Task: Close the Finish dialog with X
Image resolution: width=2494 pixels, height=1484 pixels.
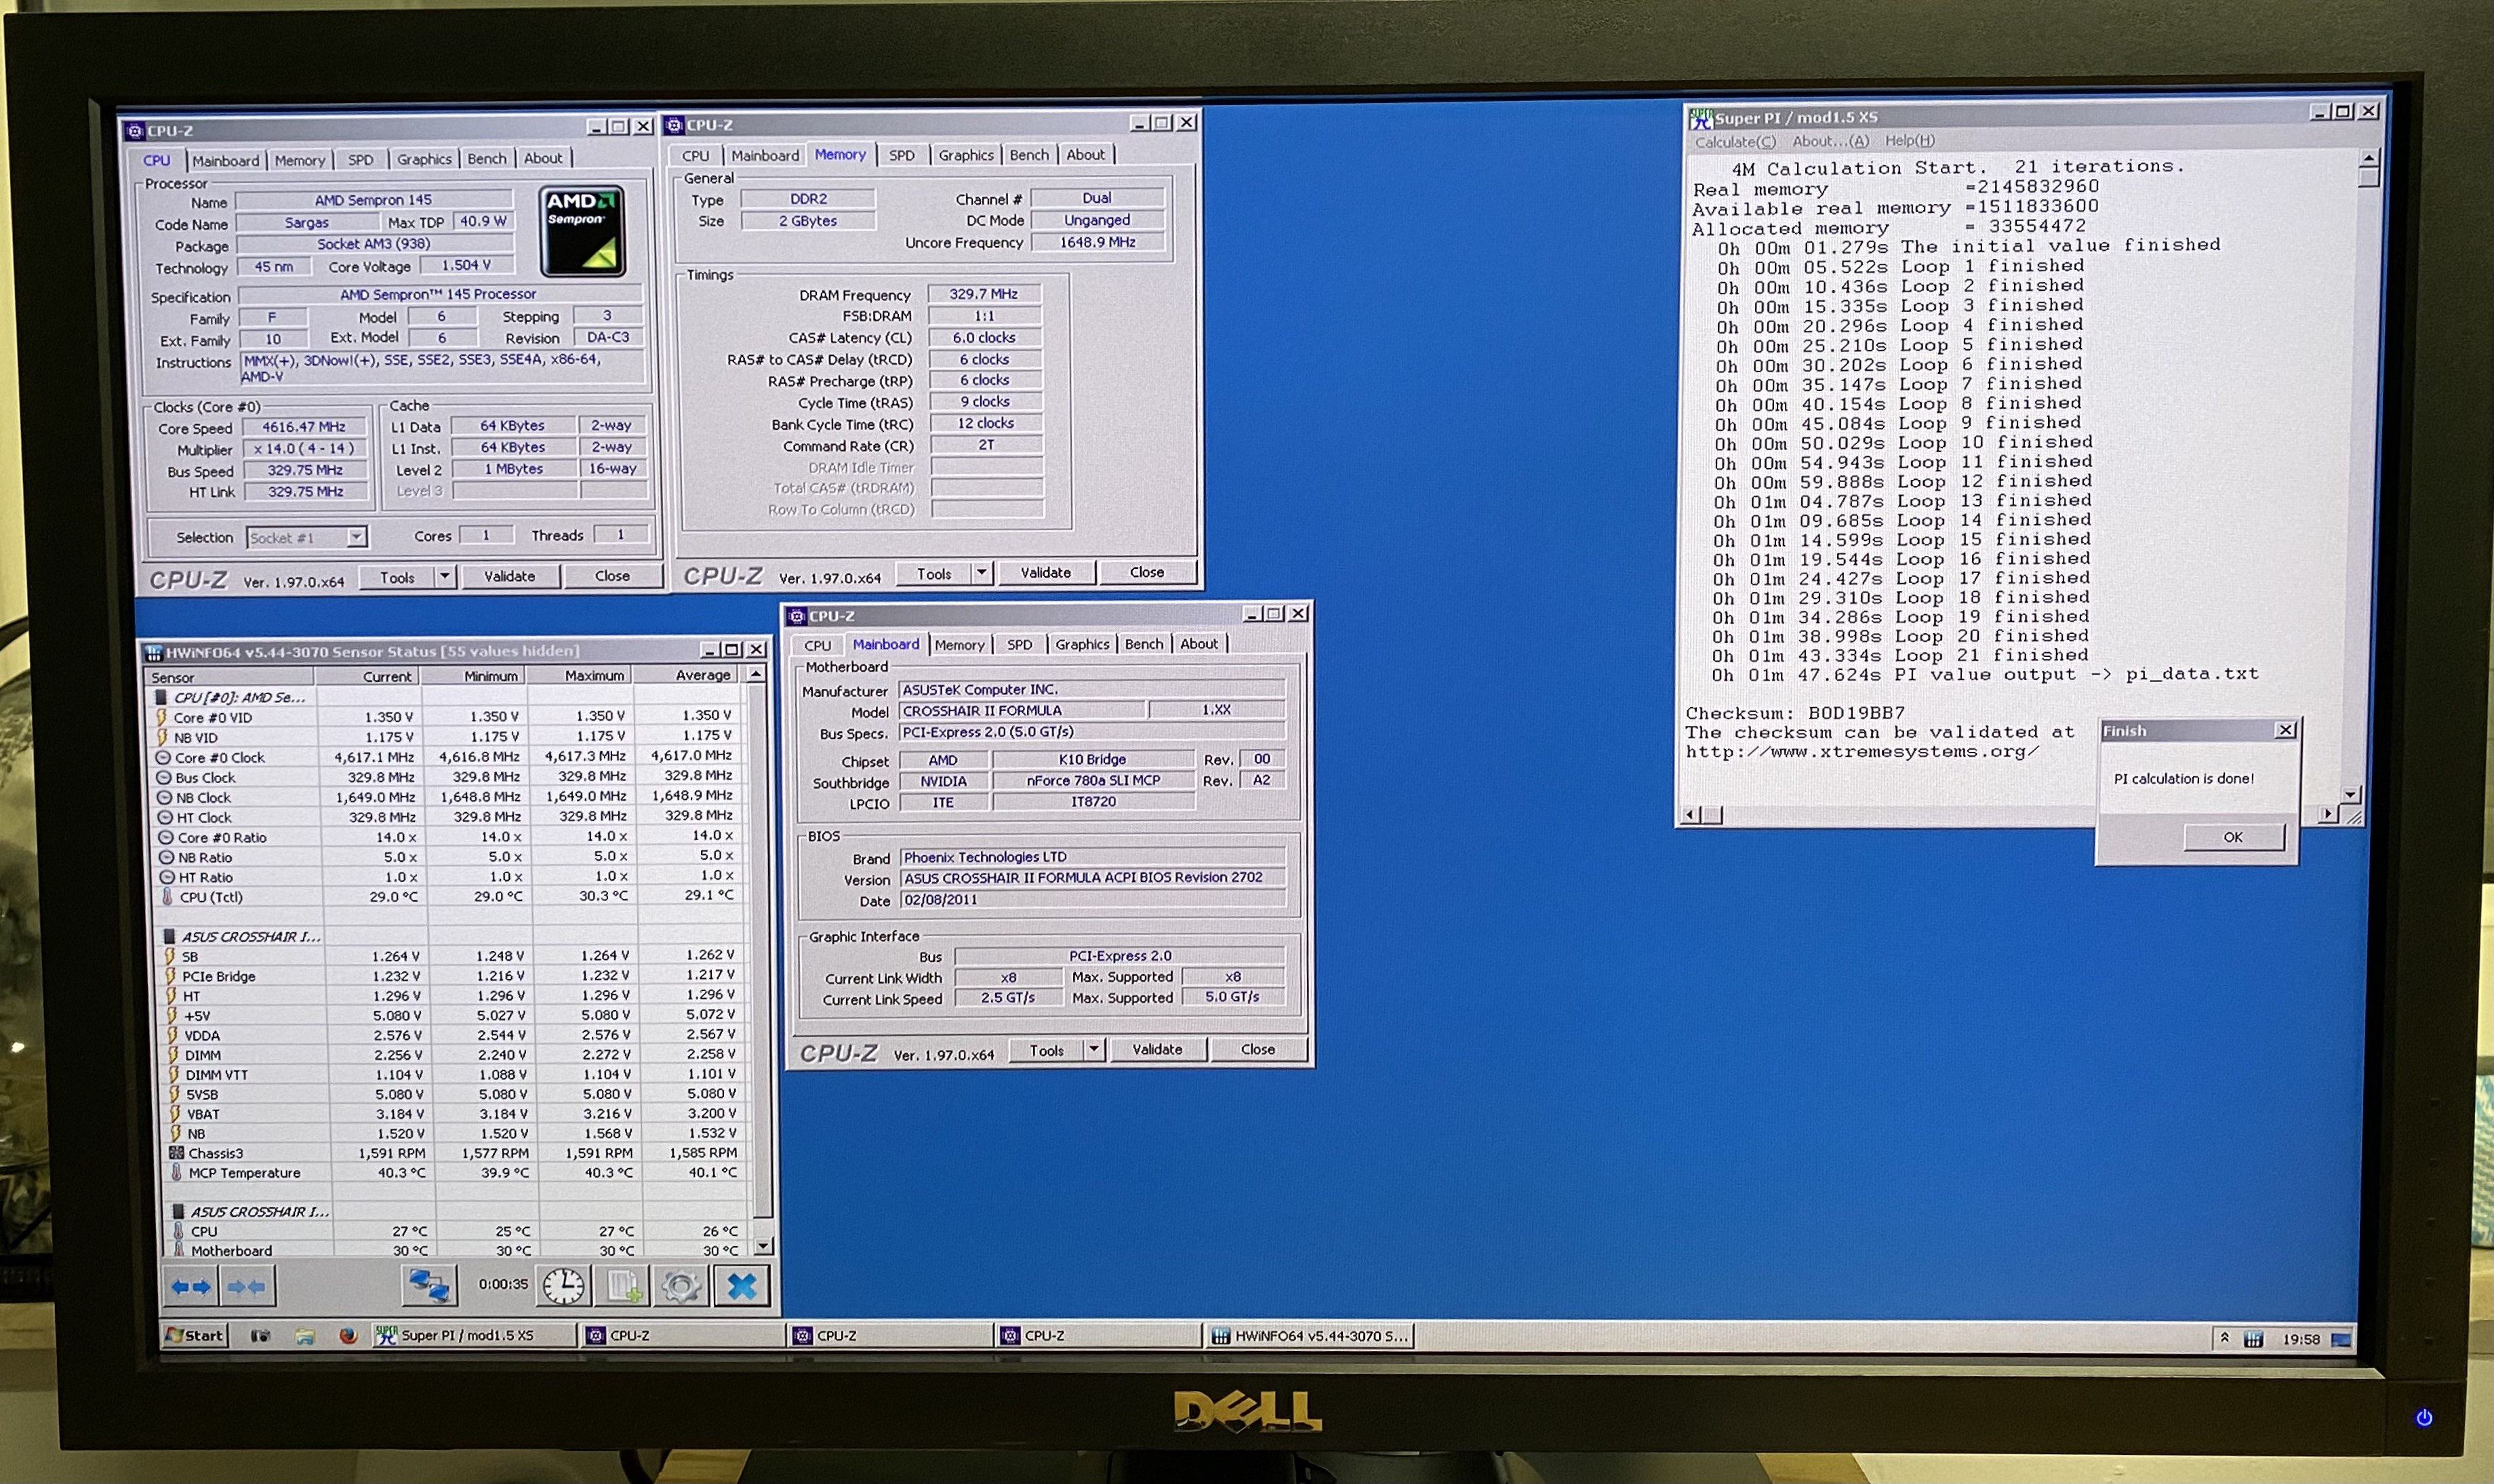Action: (x=2285, y=731)
